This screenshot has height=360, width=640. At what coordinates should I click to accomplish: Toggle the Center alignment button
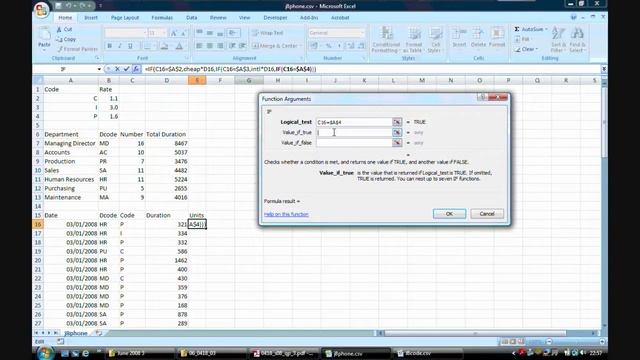209,46
